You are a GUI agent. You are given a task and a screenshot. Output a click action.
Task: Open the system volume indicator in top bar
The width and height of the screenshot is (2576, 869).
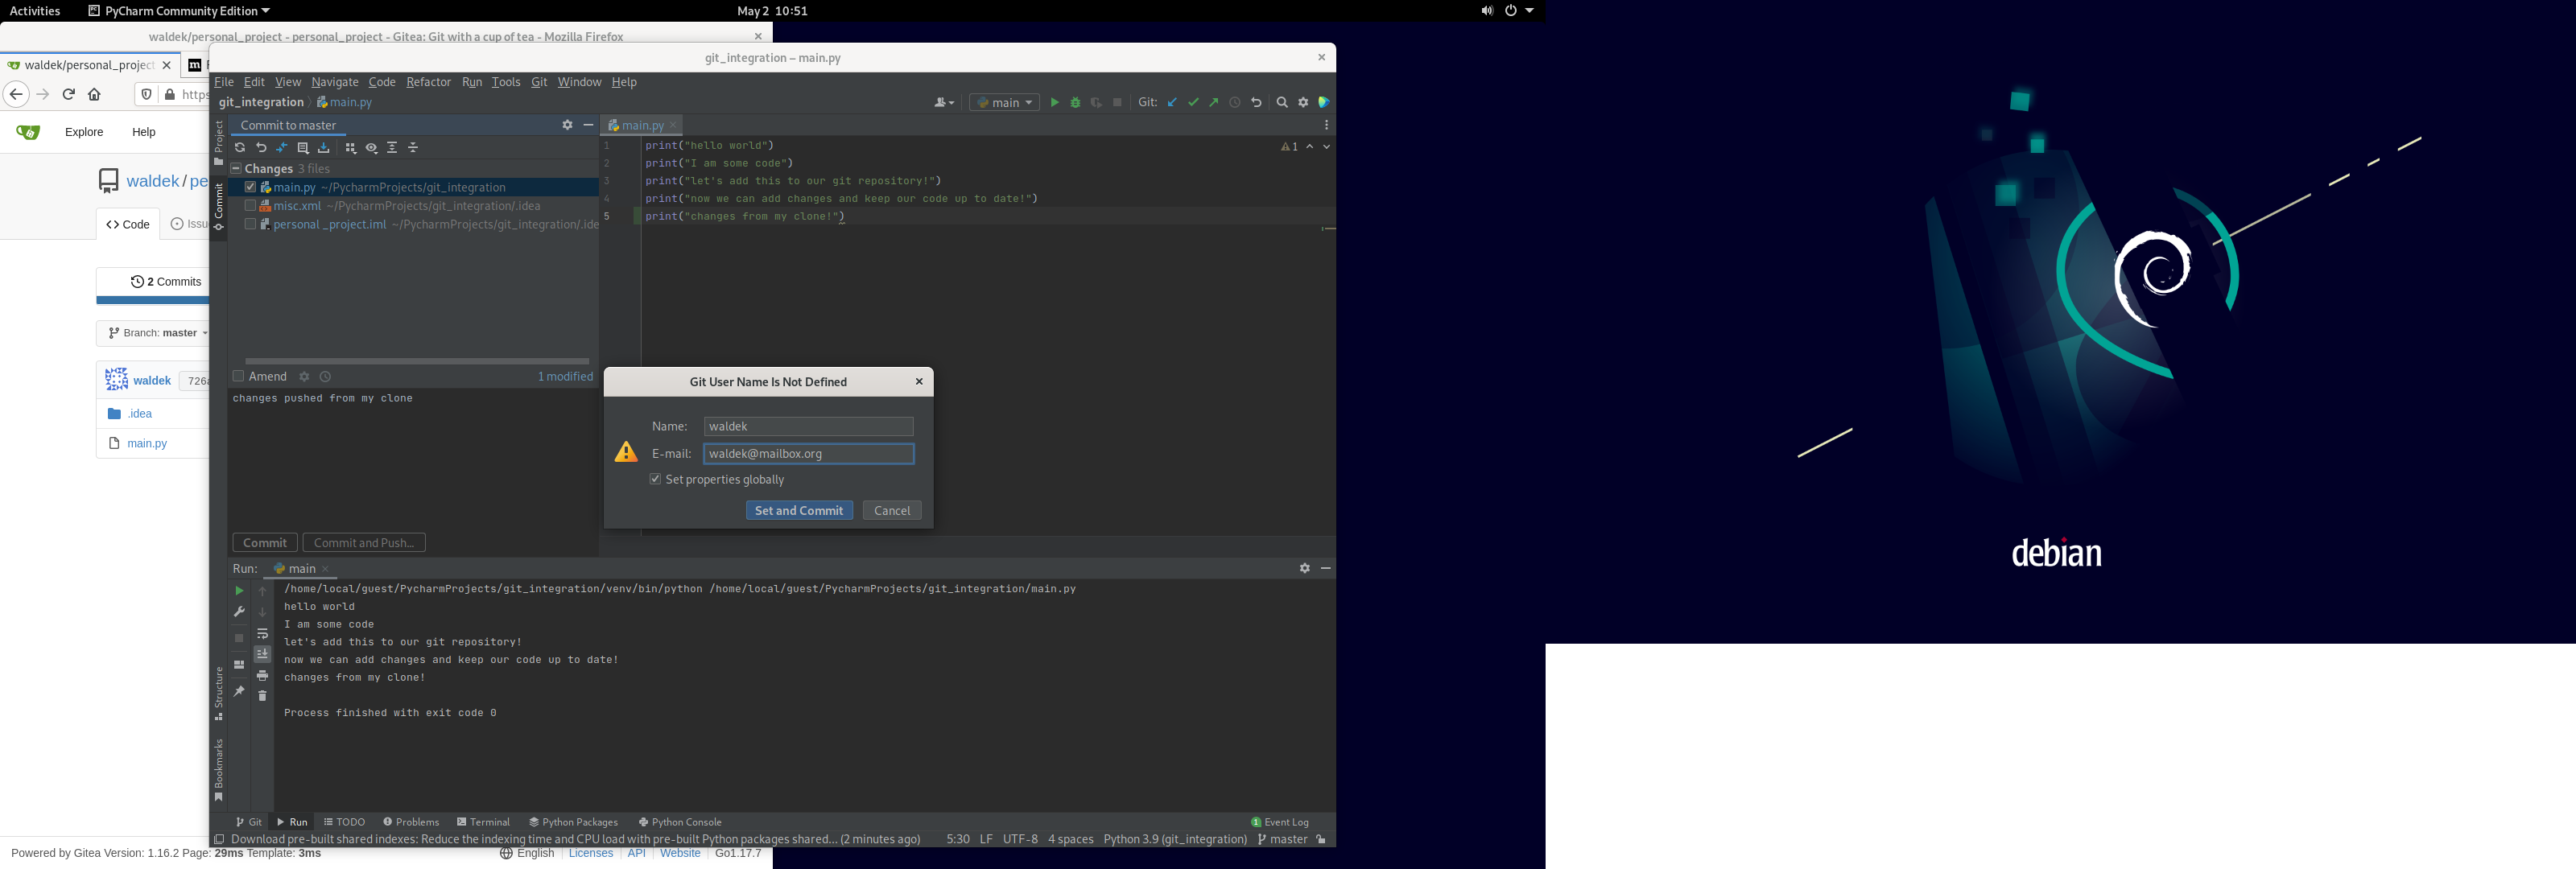1487,11
